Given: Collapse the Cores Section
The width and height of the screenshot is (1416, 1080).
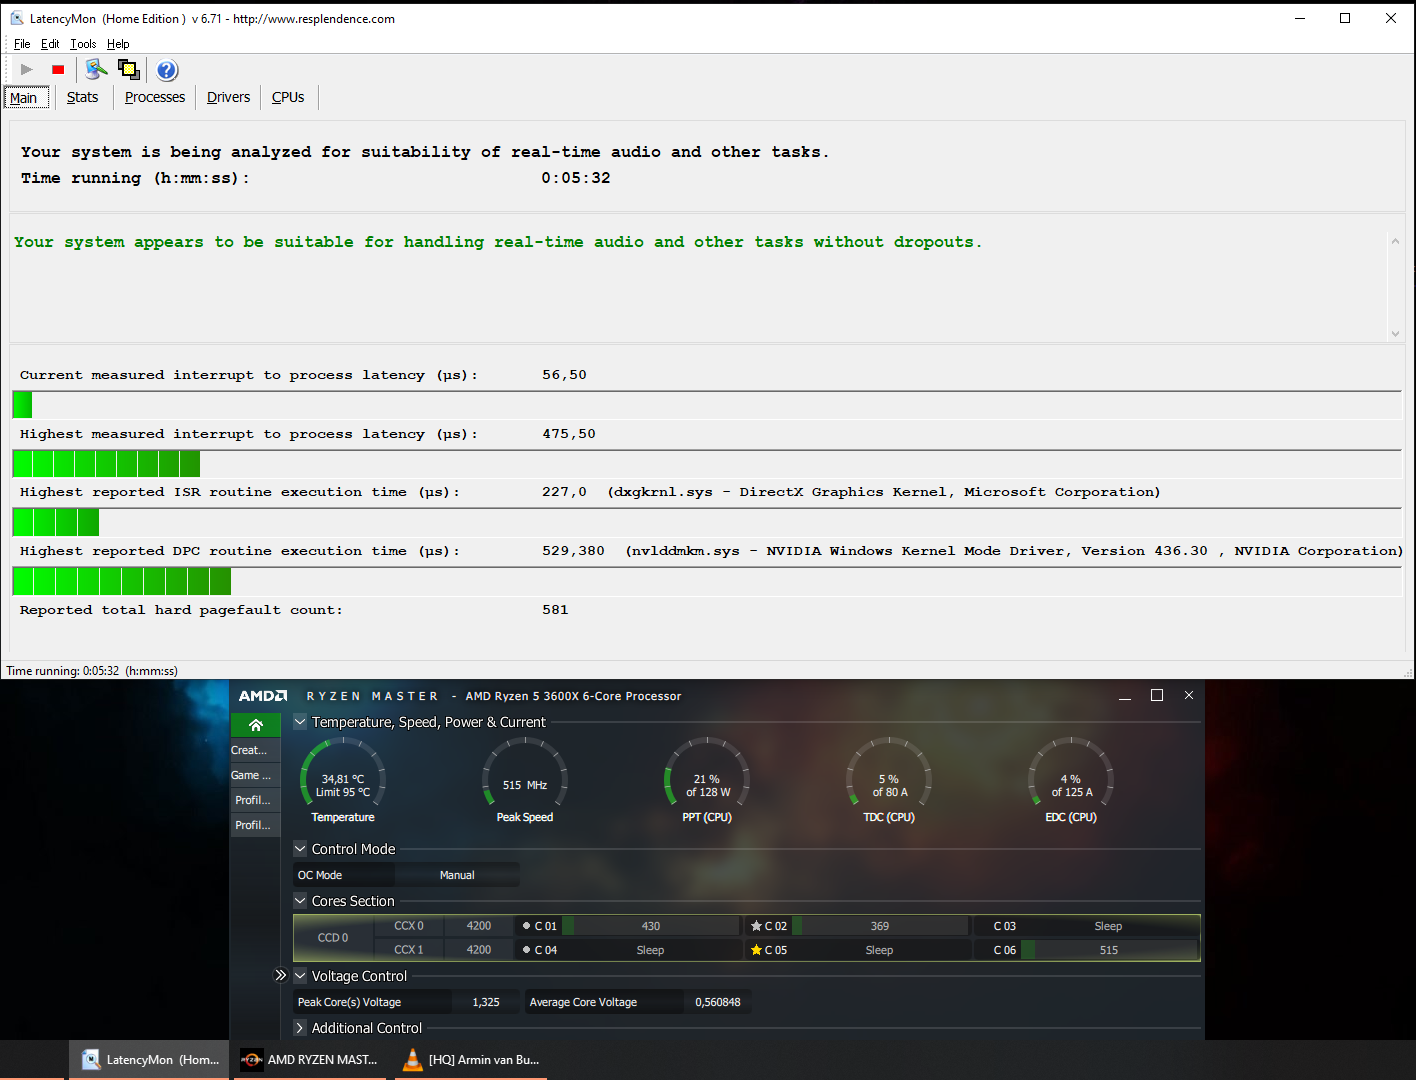Looking at the screenshot, I should point(300,900).
